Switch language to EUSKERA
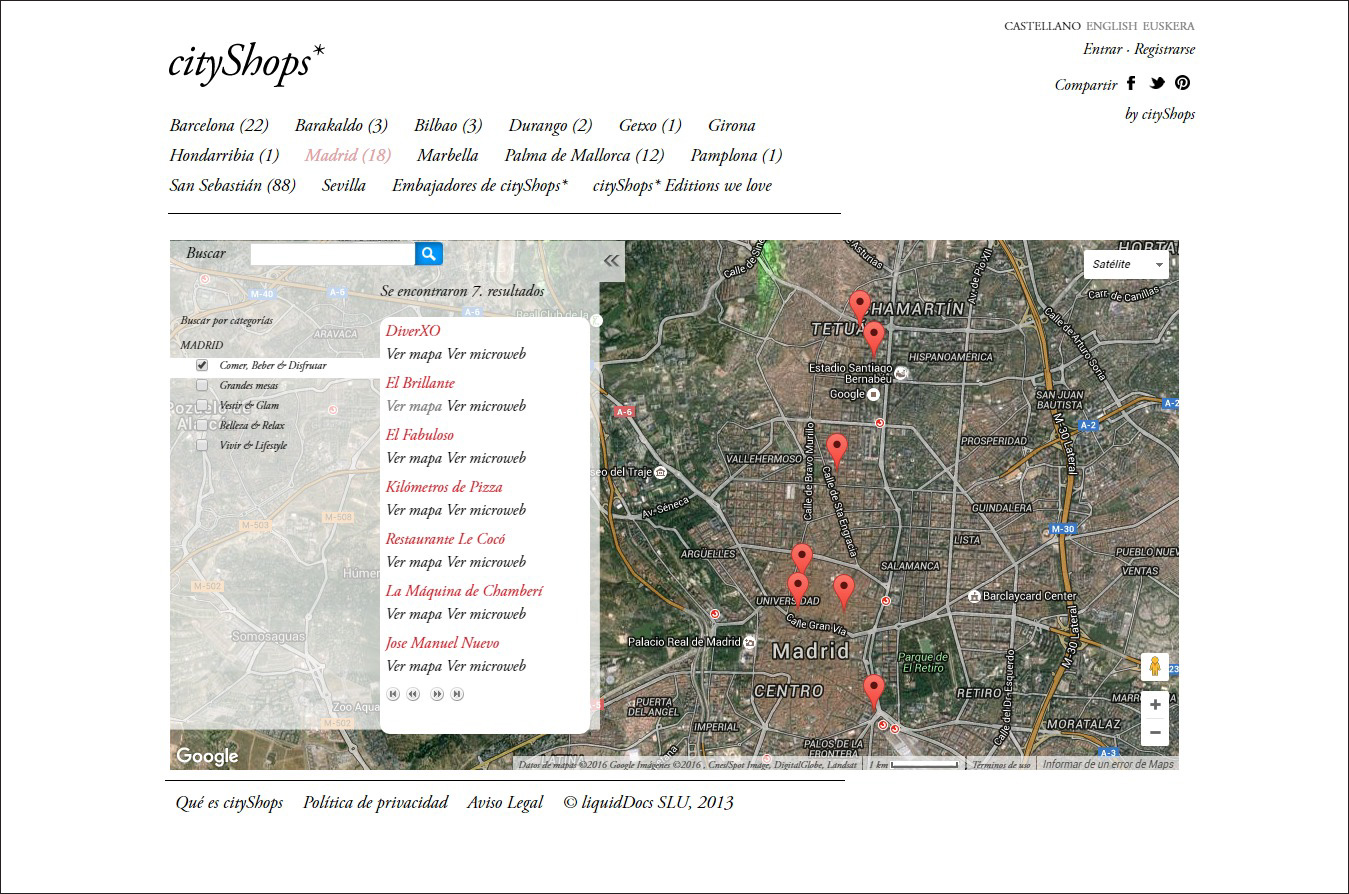This screenshot has height=894, width=1349. [x=1169, y=26]
